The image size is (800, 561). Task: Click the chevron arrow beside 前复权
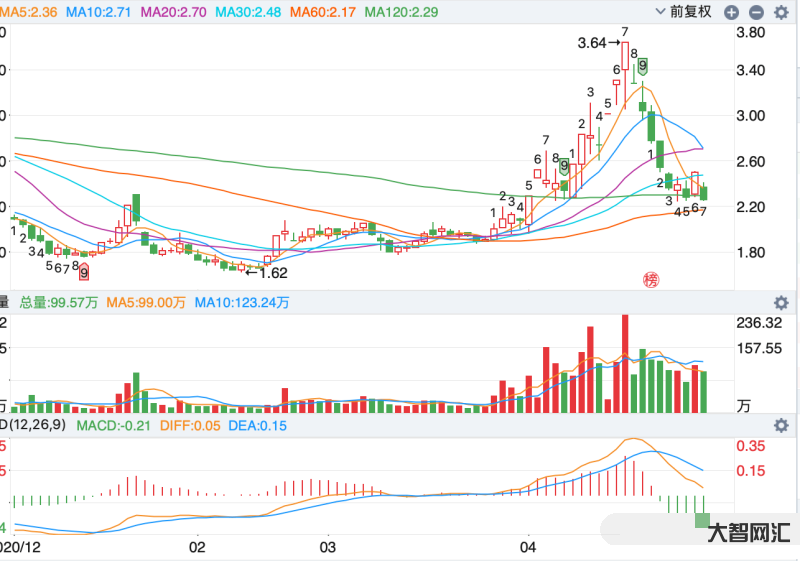tap(659, 12)
